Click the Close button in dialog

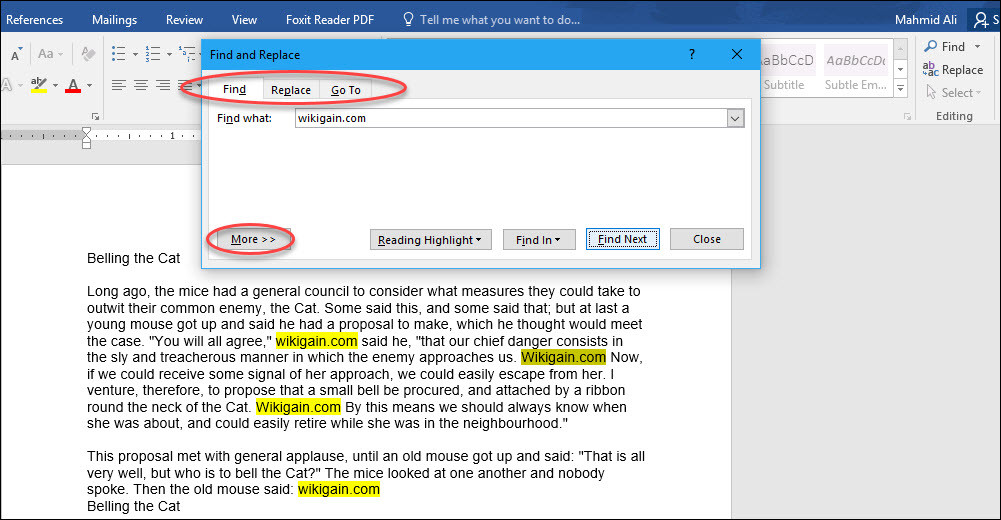coord(707,239)
